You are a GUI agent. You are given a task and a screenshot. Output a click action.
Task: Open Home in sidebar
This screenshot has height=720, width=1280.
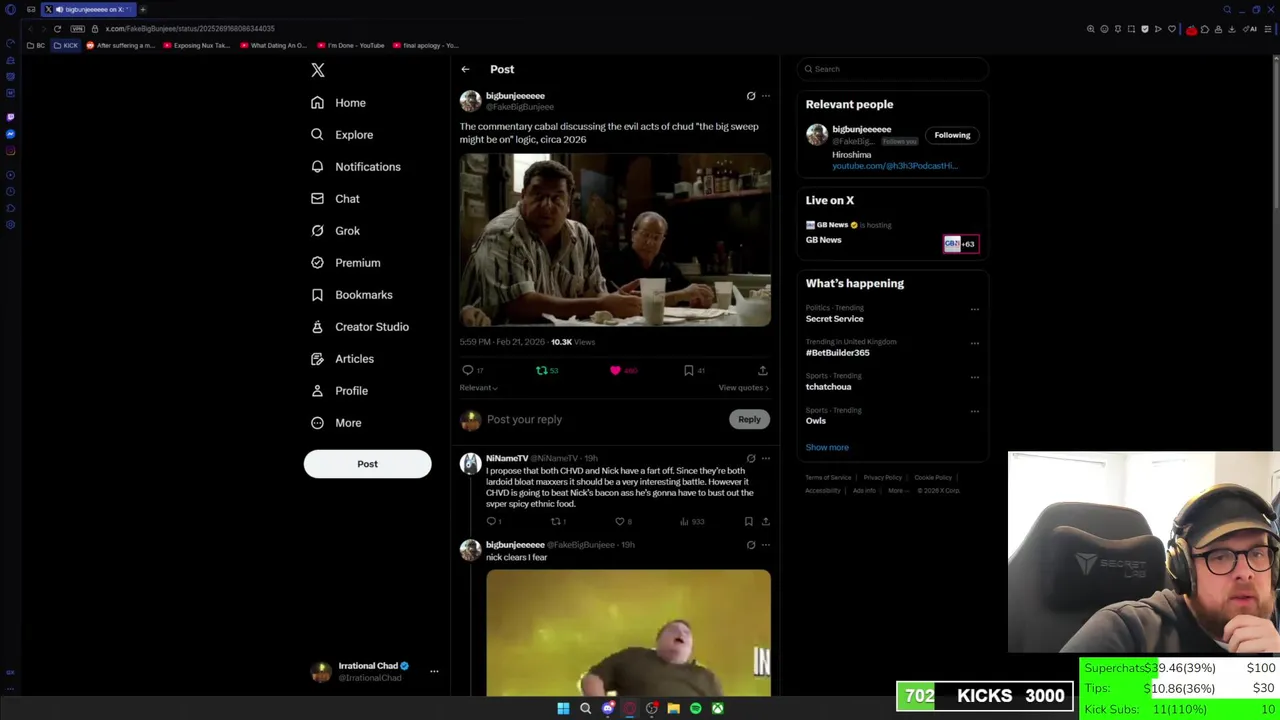(338, 103)
